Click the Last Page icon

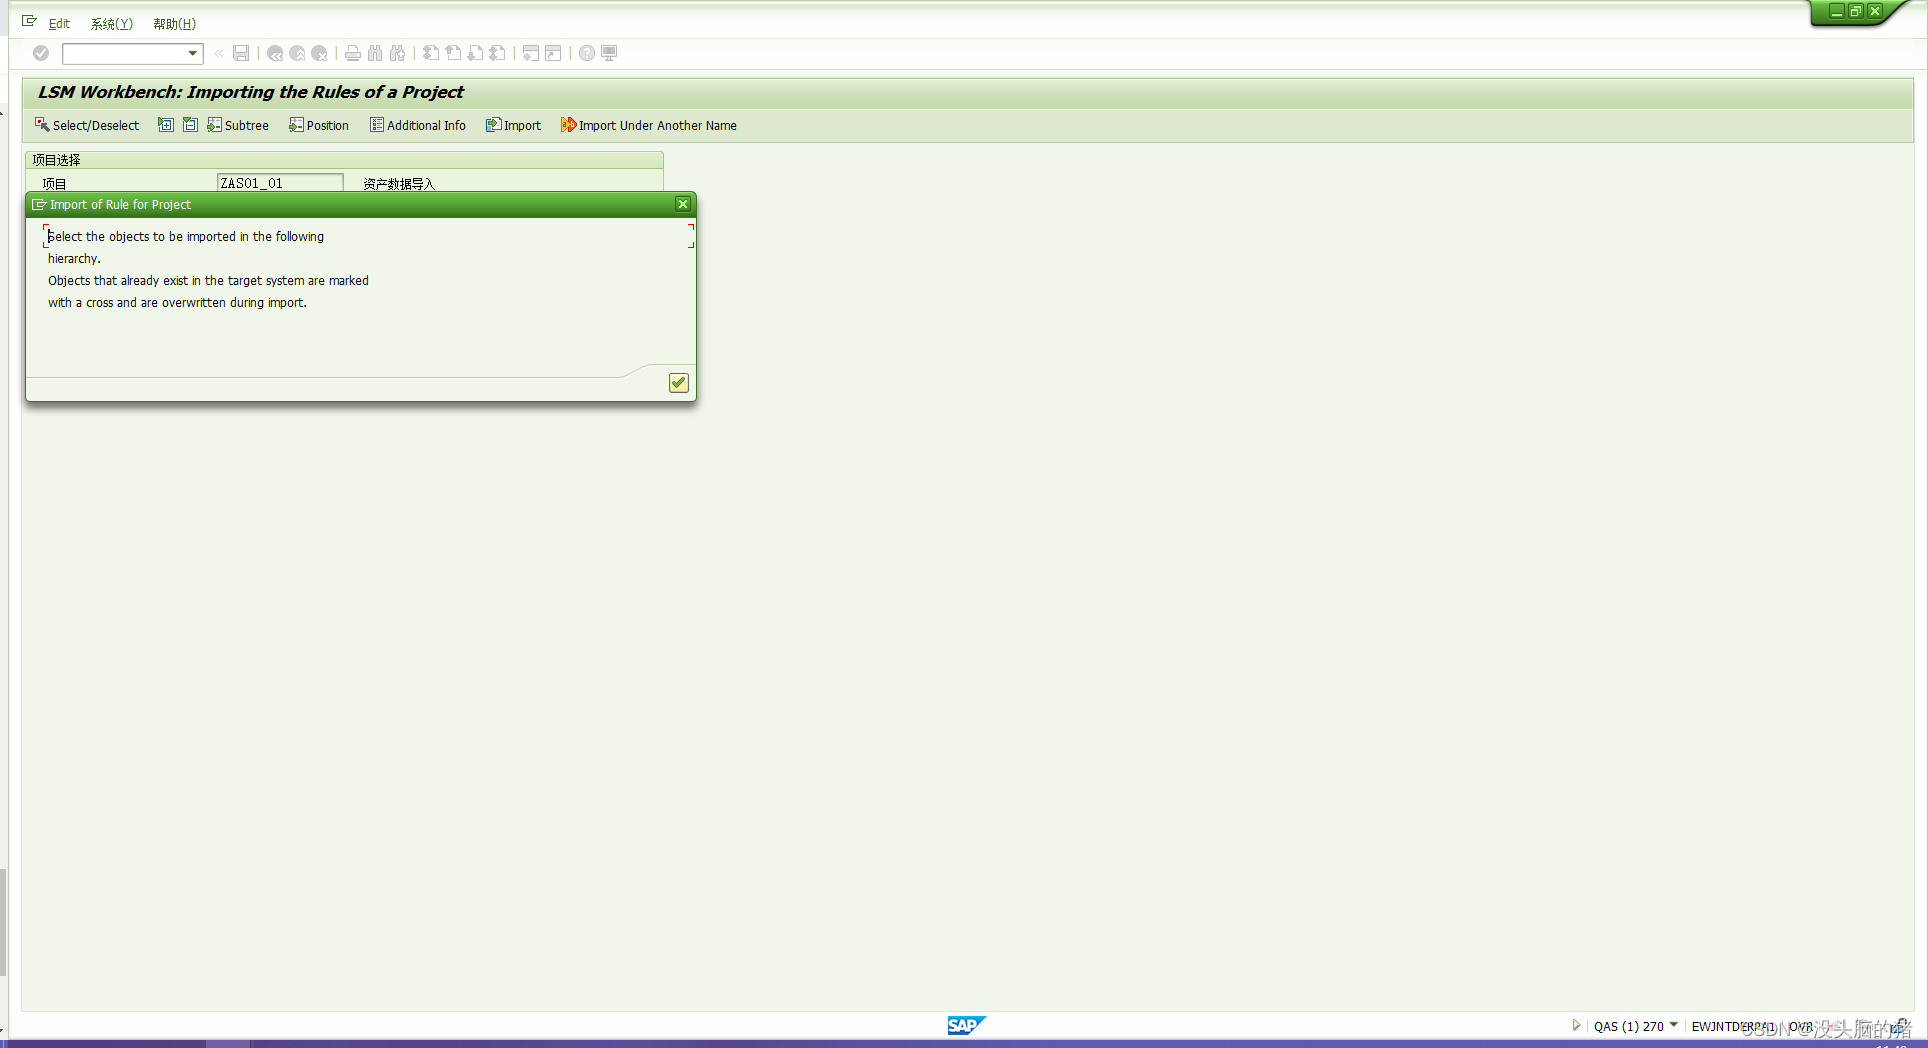pos(497,53)
